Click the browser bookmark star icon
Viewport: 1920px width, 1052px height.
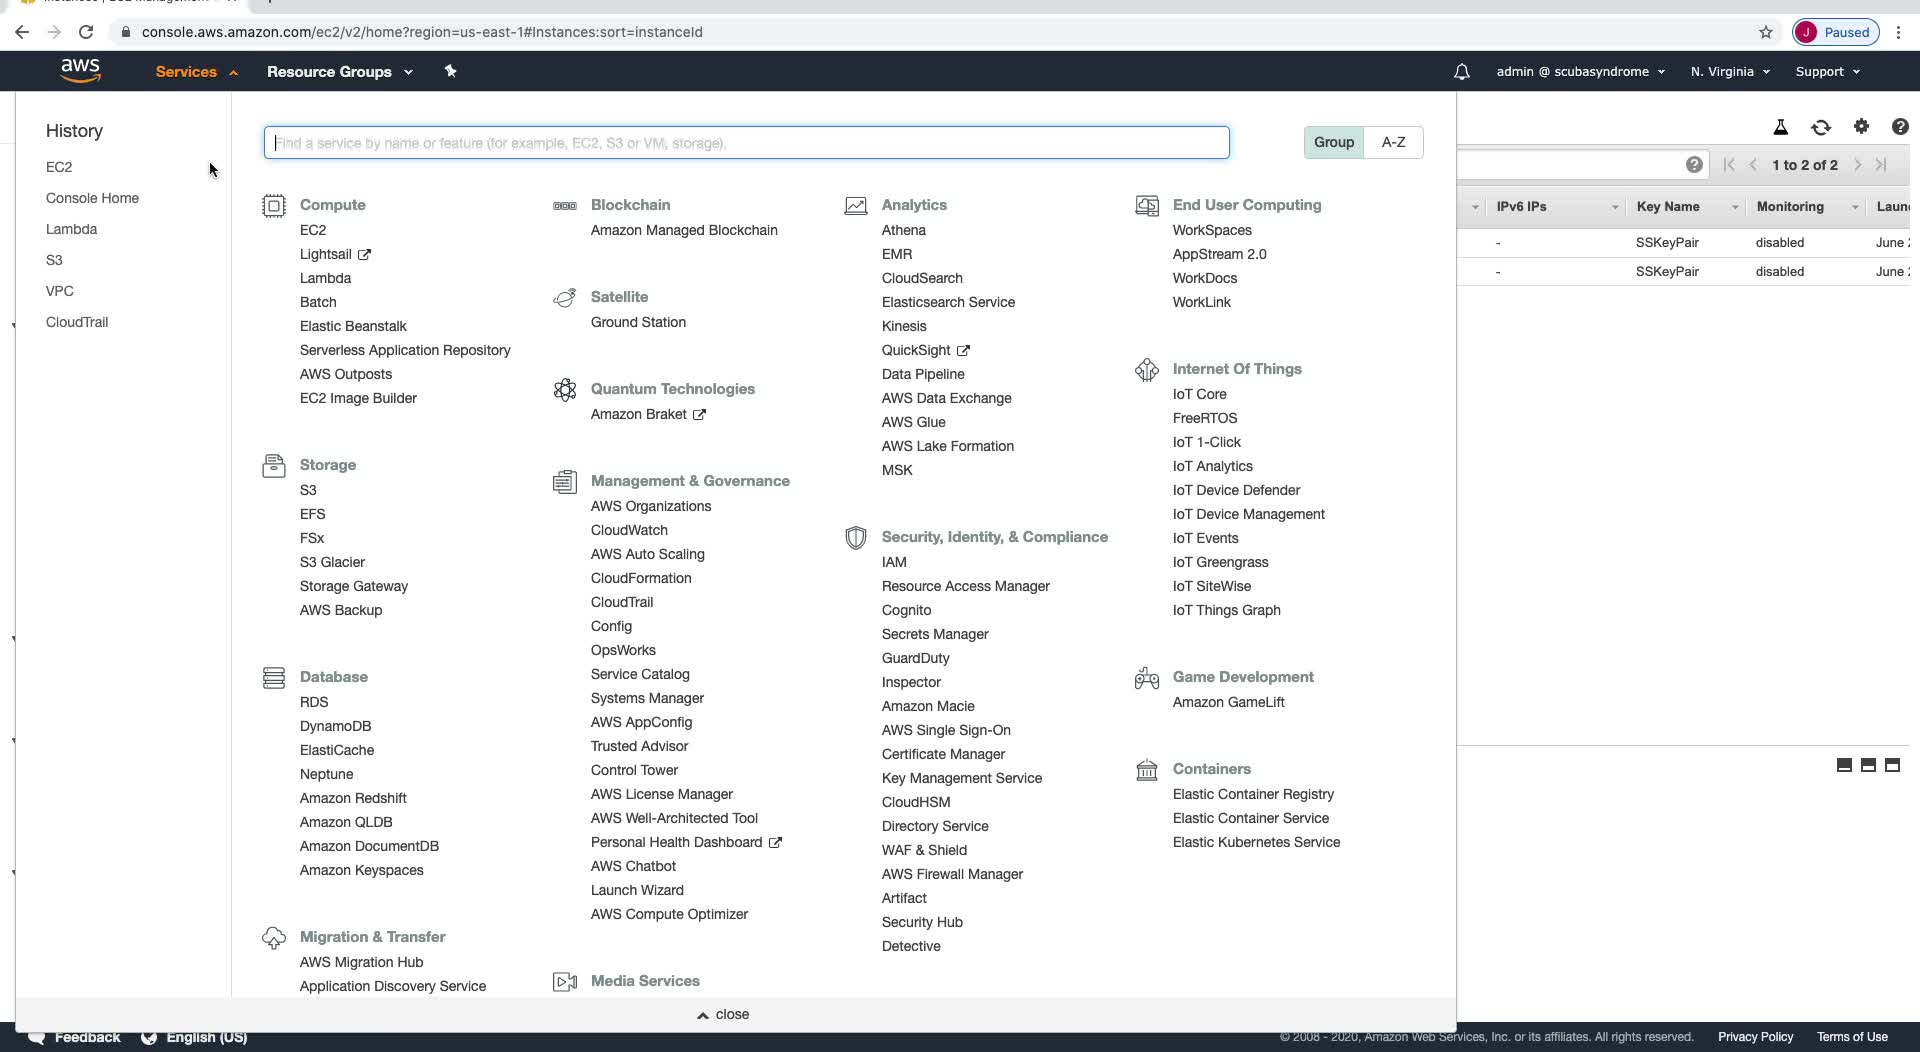point(1765,32)
